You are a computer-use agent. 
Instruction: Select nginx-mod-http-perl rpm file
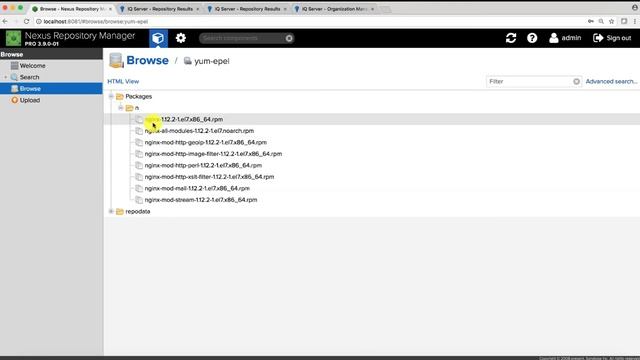coord(203,165)
